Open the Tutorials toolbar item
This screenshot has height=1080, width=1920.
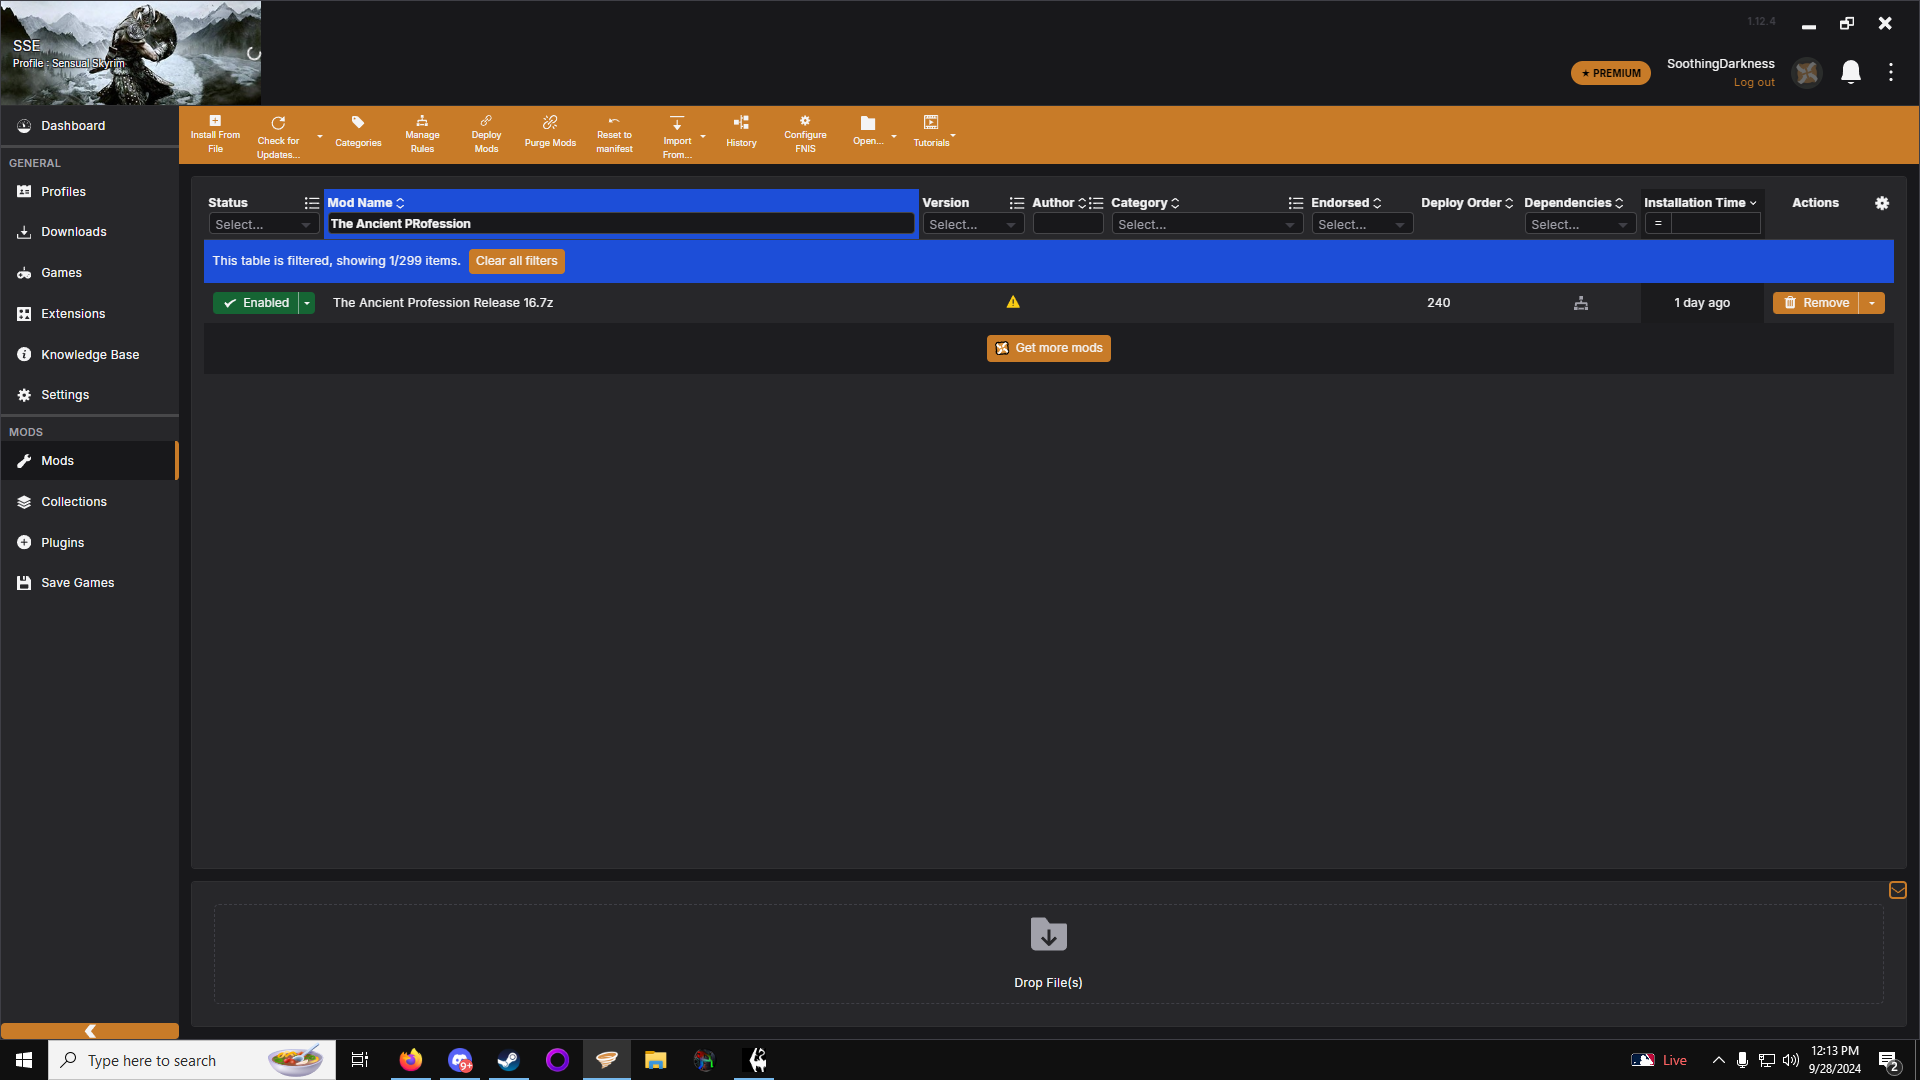(x=931, y=132)
